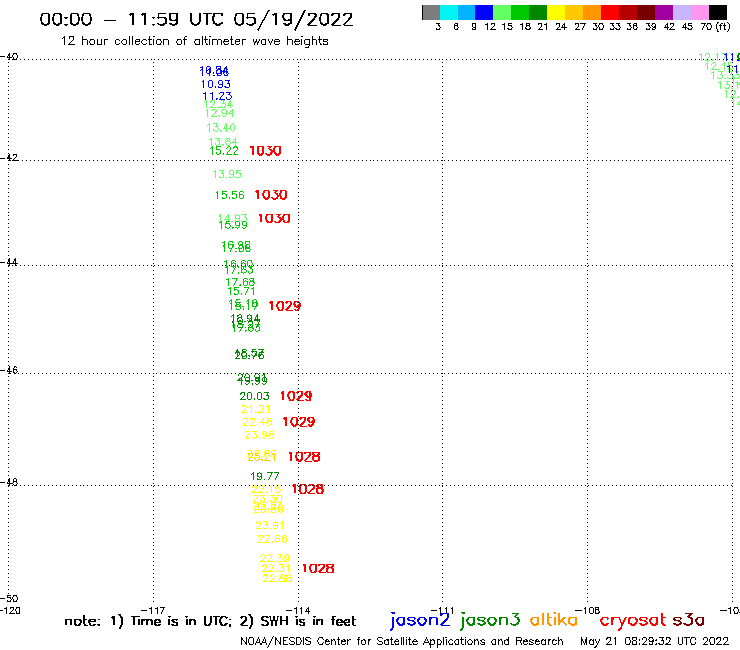This screenshot has height=650, width=740.
Task: Click the red 1028 beside 22.15
Action: click(308, 489)
